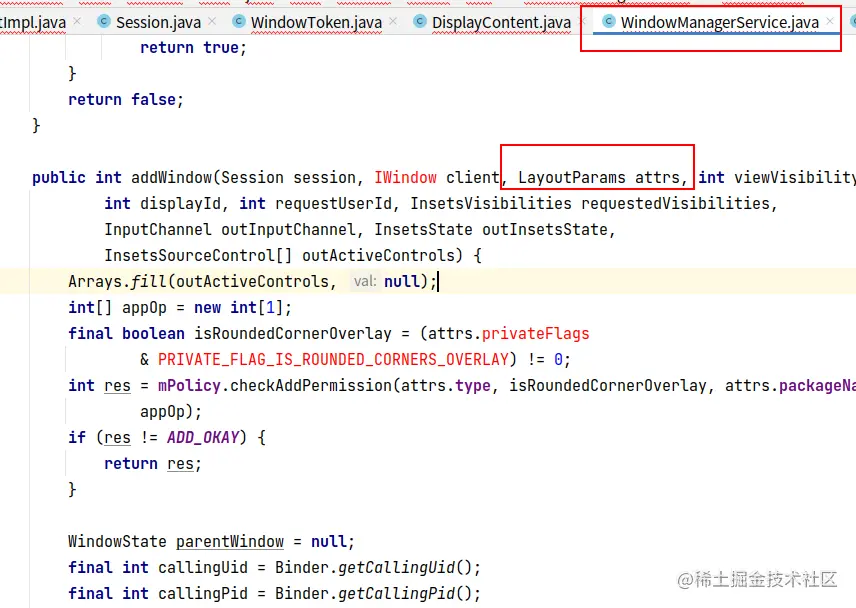
Task: Switch to the Session.java tab
Action: [x=158, y=22]
